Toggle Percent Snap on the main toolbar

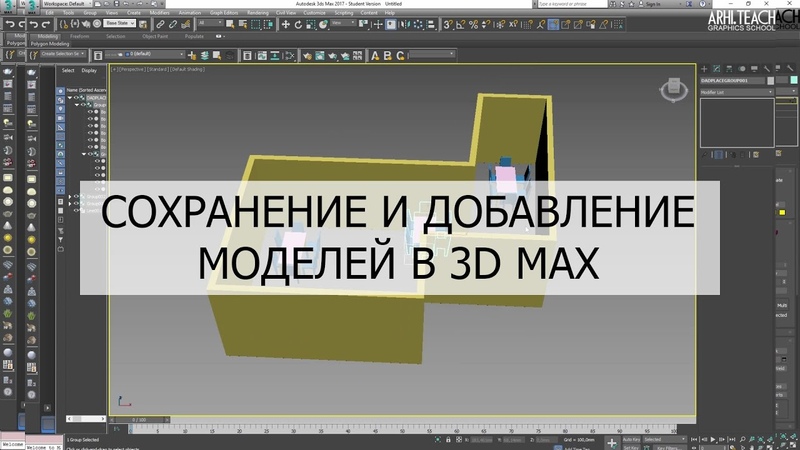point(473,24)
